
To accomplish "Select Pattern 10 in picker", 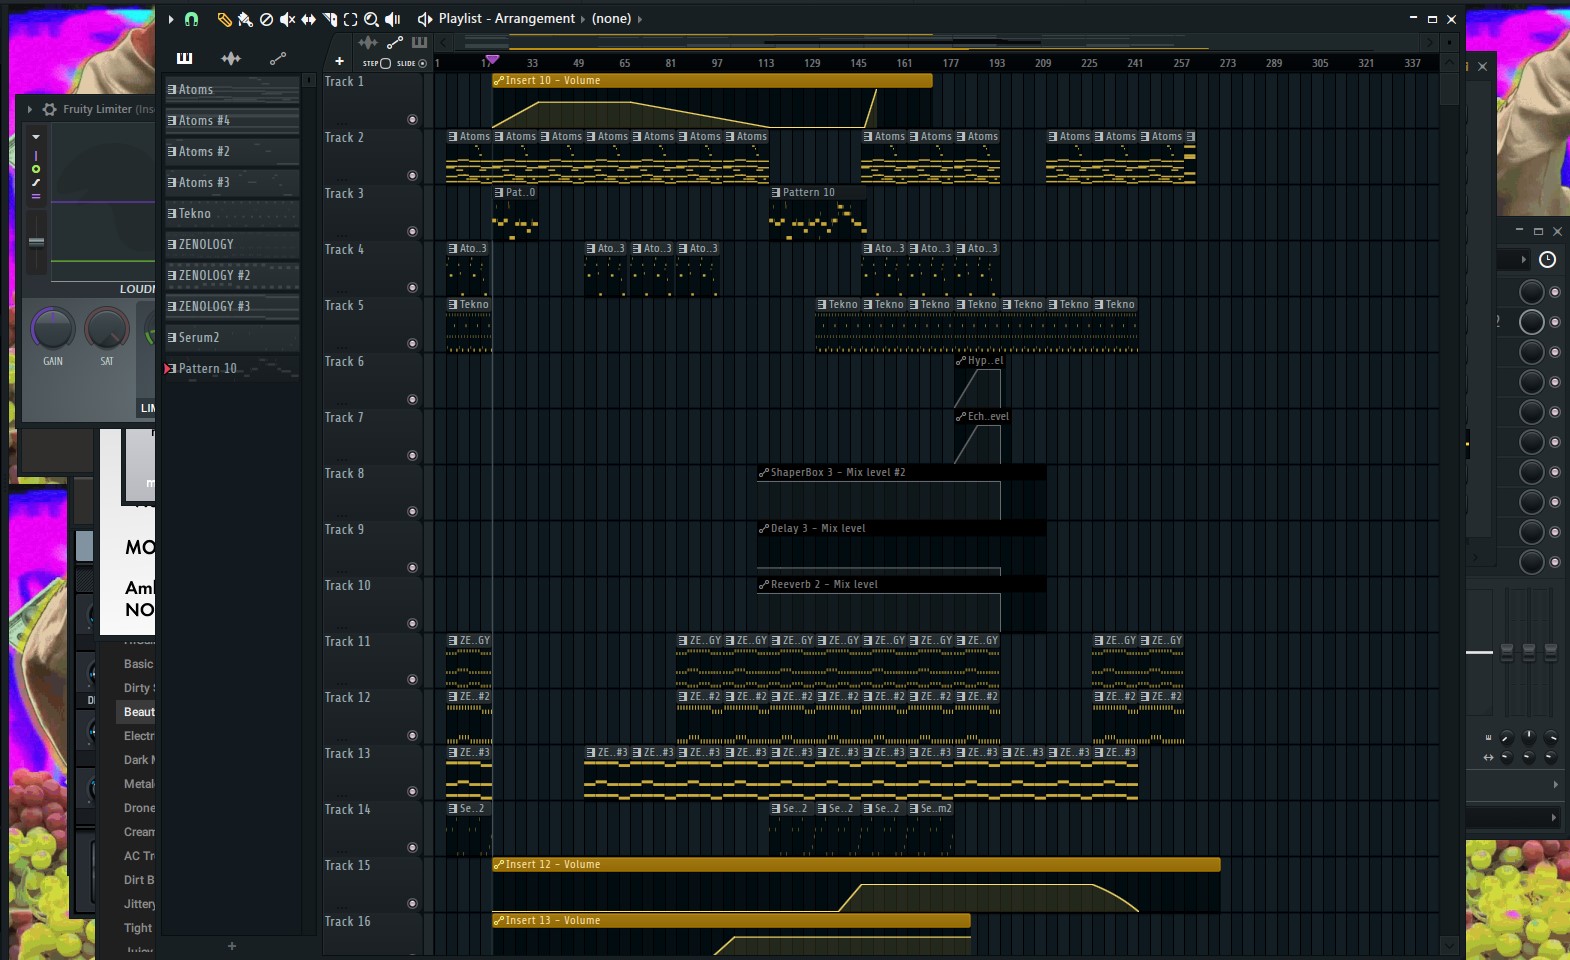I will pyautogui.click(x=232, y=369).
